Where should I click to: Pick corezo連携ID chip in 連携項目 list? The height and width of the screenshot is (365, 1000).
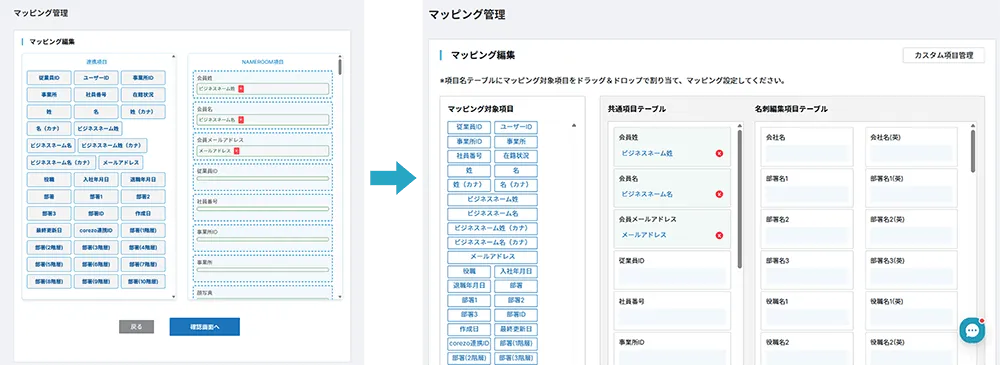[x=96, y=230]
